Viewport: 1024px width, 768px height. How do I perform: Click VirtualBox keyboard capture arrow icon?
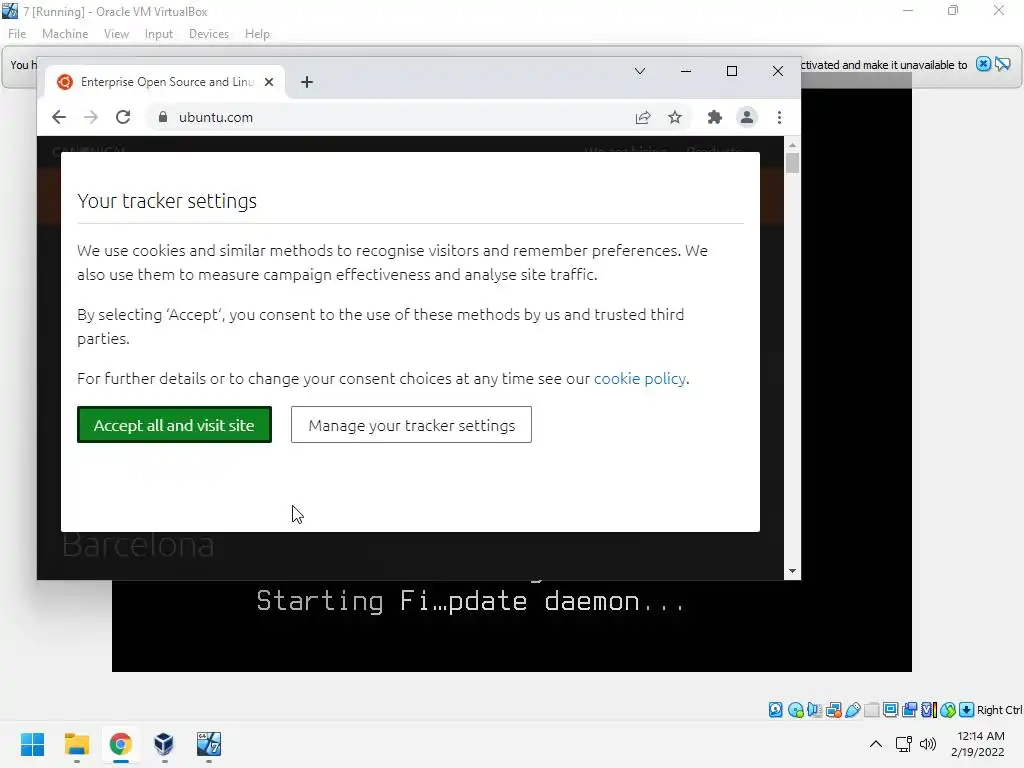click(967, 710)
